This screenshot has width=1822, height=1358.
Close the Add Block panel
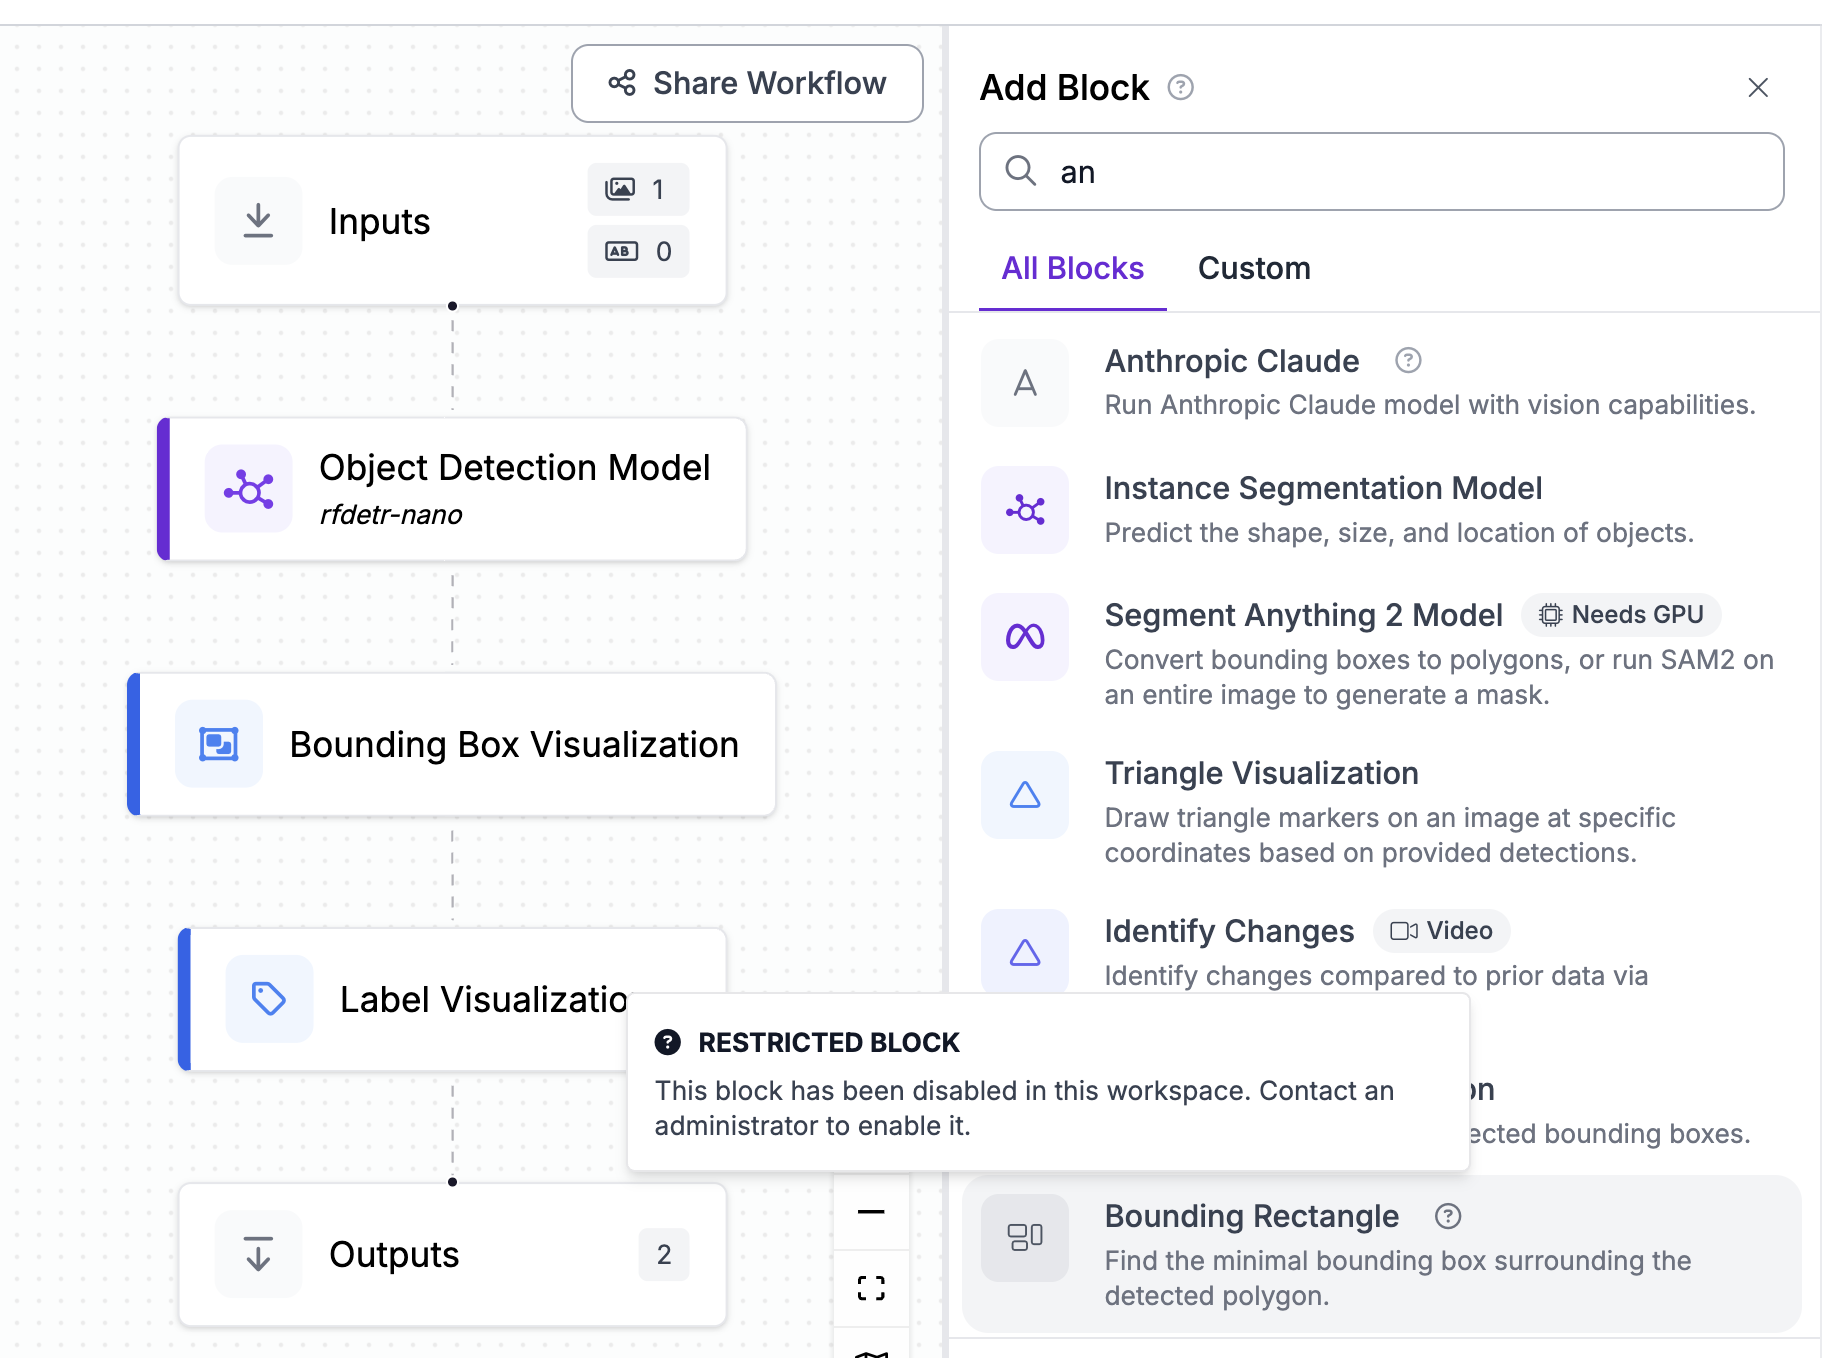(x=1757, y=88)
